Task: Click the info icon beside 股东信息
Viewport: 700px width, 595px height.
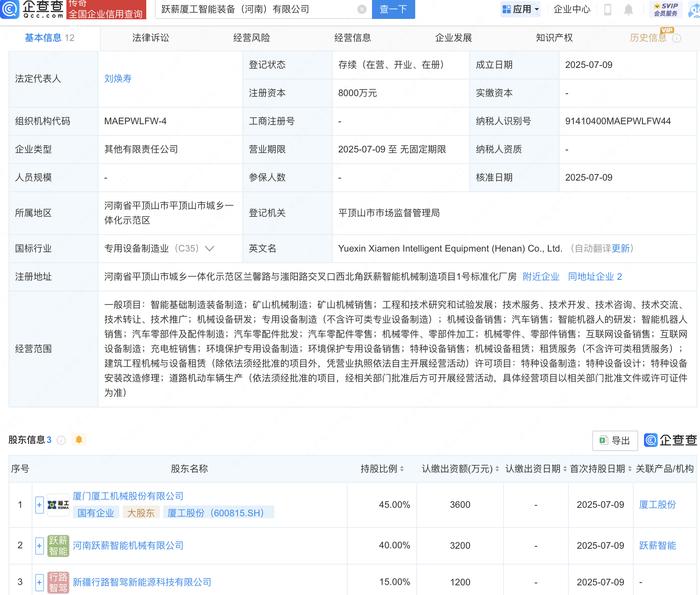Action: click(61, 440)
